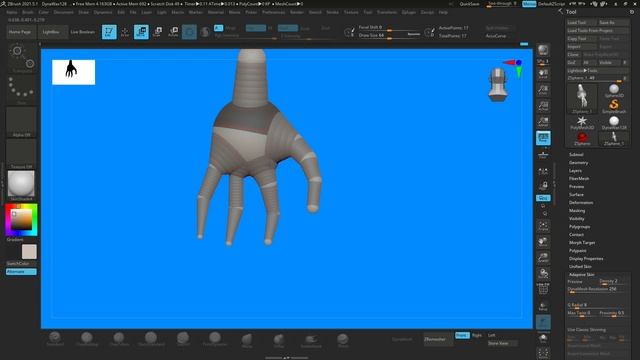This screenshot has width=640, height=360.
Task: Click the QuickSave button
Action: click(x=469, y=4)
